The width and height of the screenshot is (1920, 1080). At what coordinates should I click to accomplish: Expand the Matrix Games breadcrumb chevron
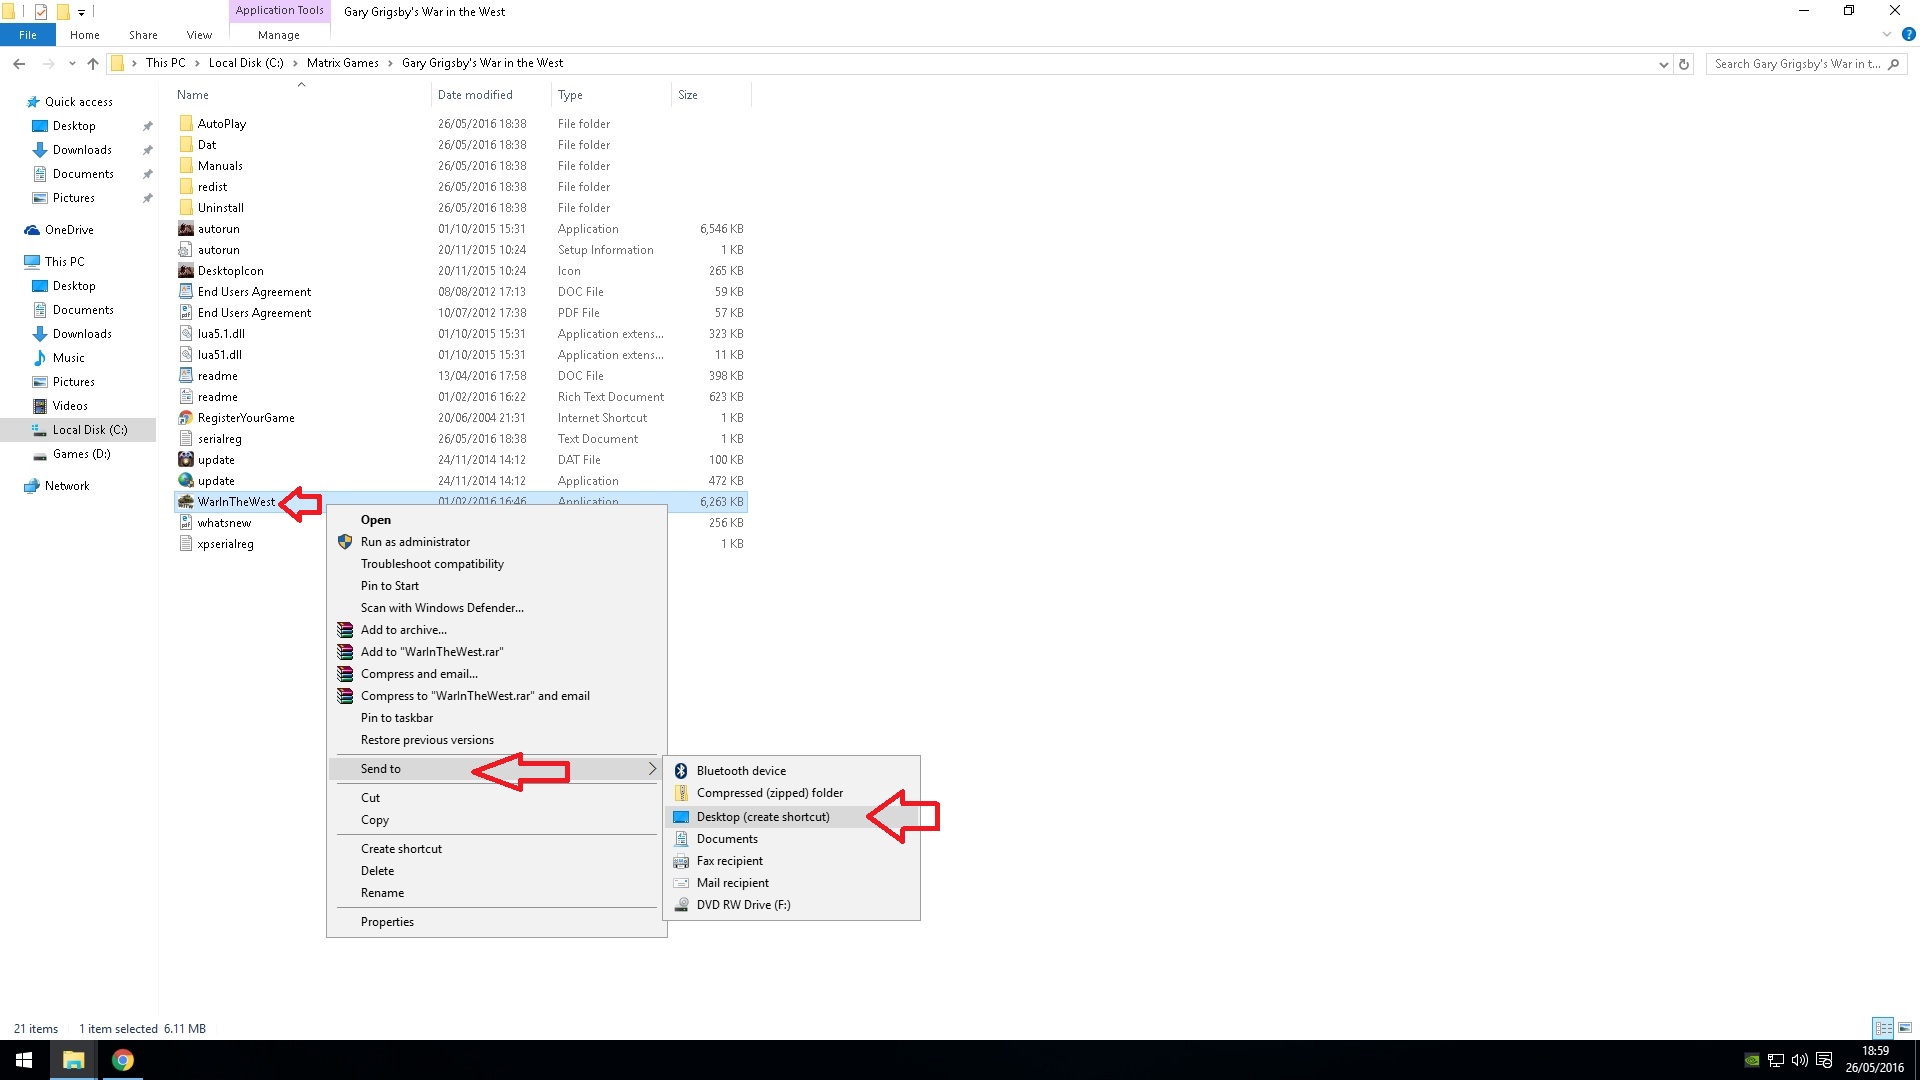(390, 63)
